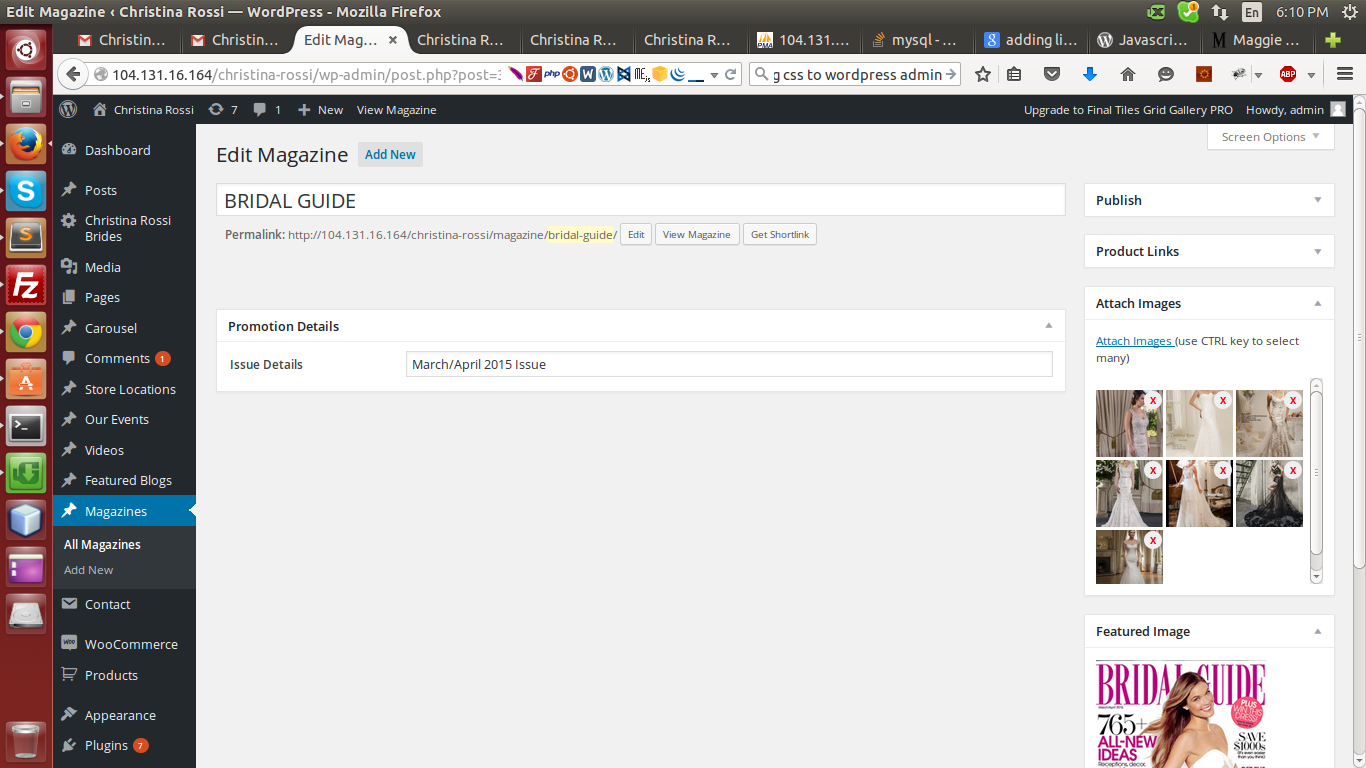Select Add New under Magazines submenu
This screenshot has height=768, width=1366.
pos(89,570)
